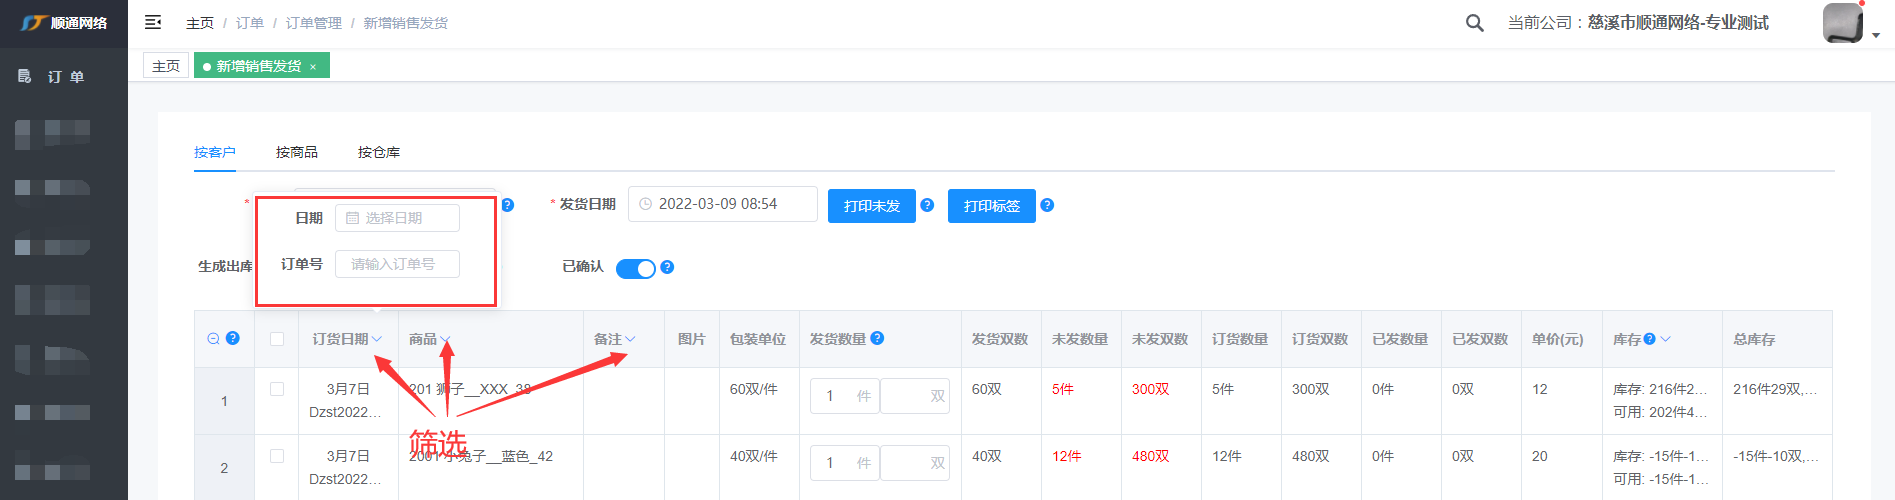Close the 新增销售发货 tab
Viewport: 1895px width, 500px height.
click(x=313, y=67)
